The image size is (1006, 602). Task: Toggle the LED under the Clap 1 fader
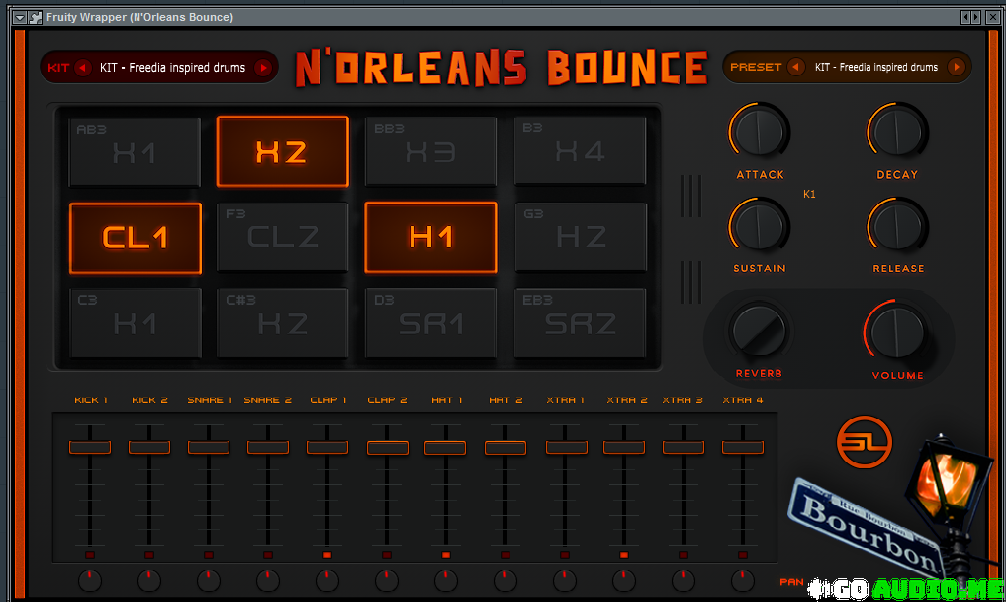327,554
